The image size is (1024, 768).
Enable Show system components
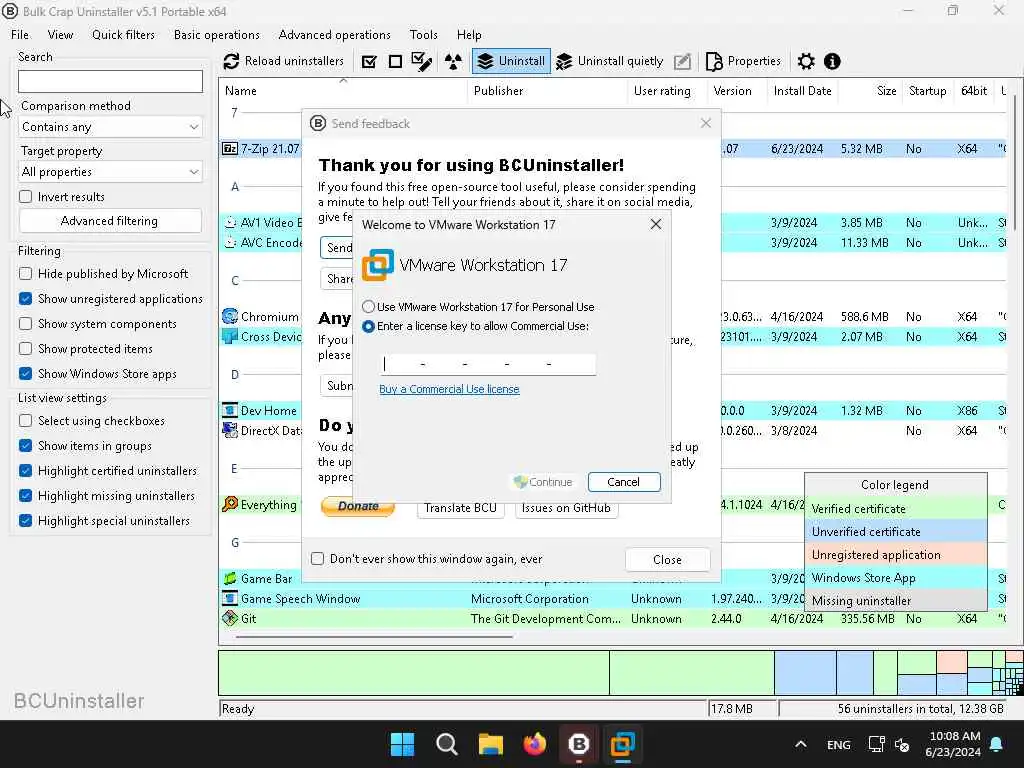pyautogui.click(x=25, y=323)
